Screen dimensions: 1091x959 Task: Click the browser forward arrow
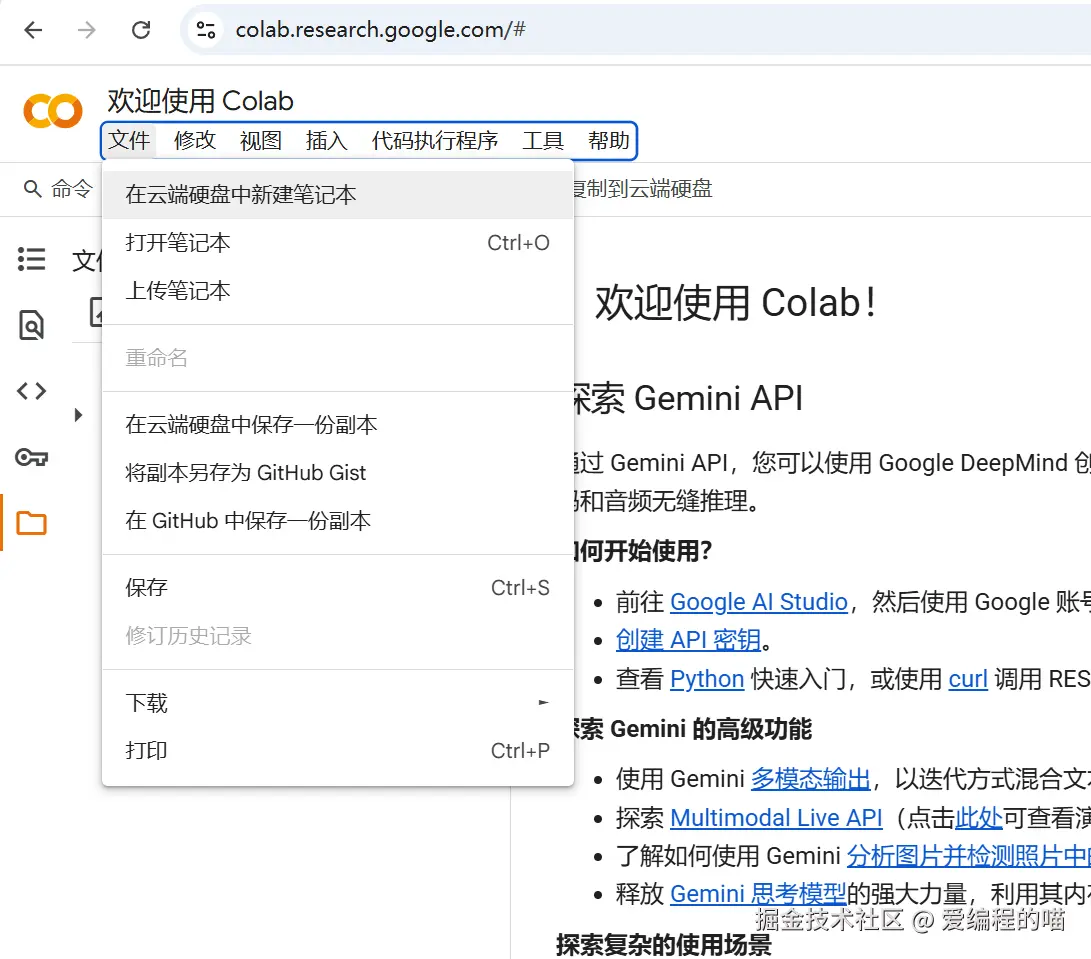(x=87, y=30)
